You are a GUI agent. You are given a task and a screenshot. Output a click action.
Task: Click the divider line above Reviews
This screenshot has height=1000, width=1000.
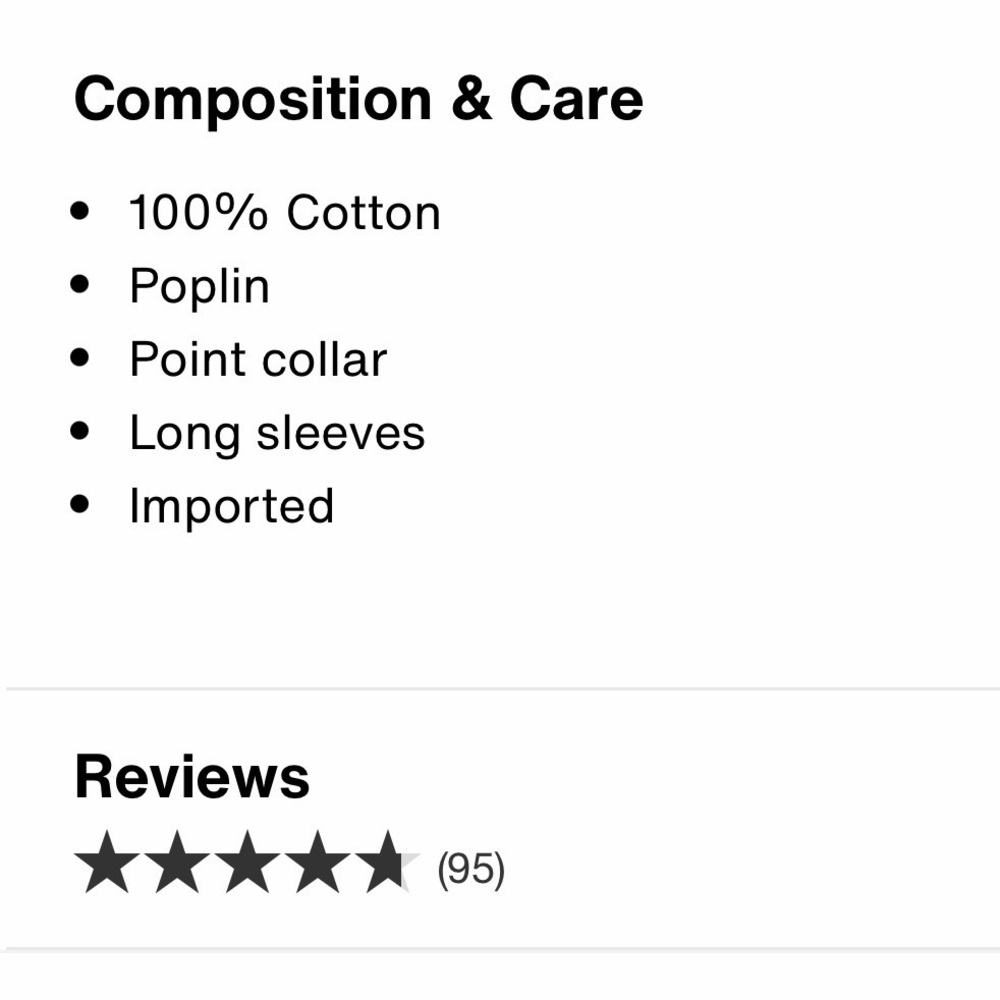[x=503, y=689]
